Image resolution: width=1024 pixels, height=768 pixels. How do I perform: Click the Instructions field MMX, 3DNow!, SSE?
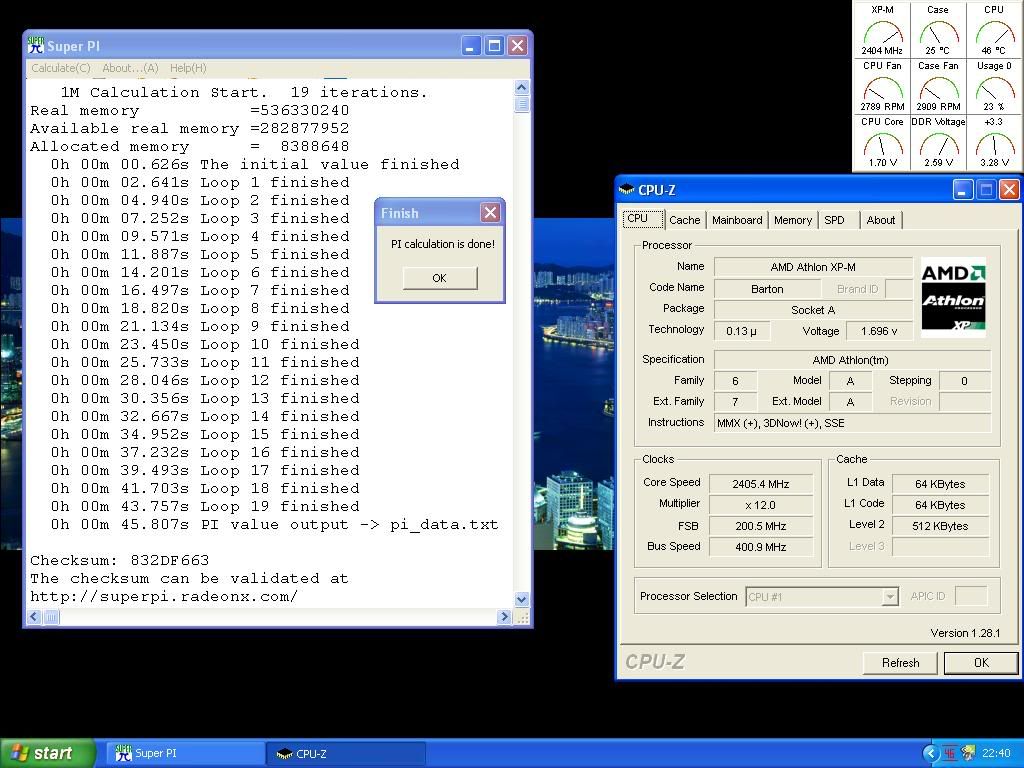(853, 423)
